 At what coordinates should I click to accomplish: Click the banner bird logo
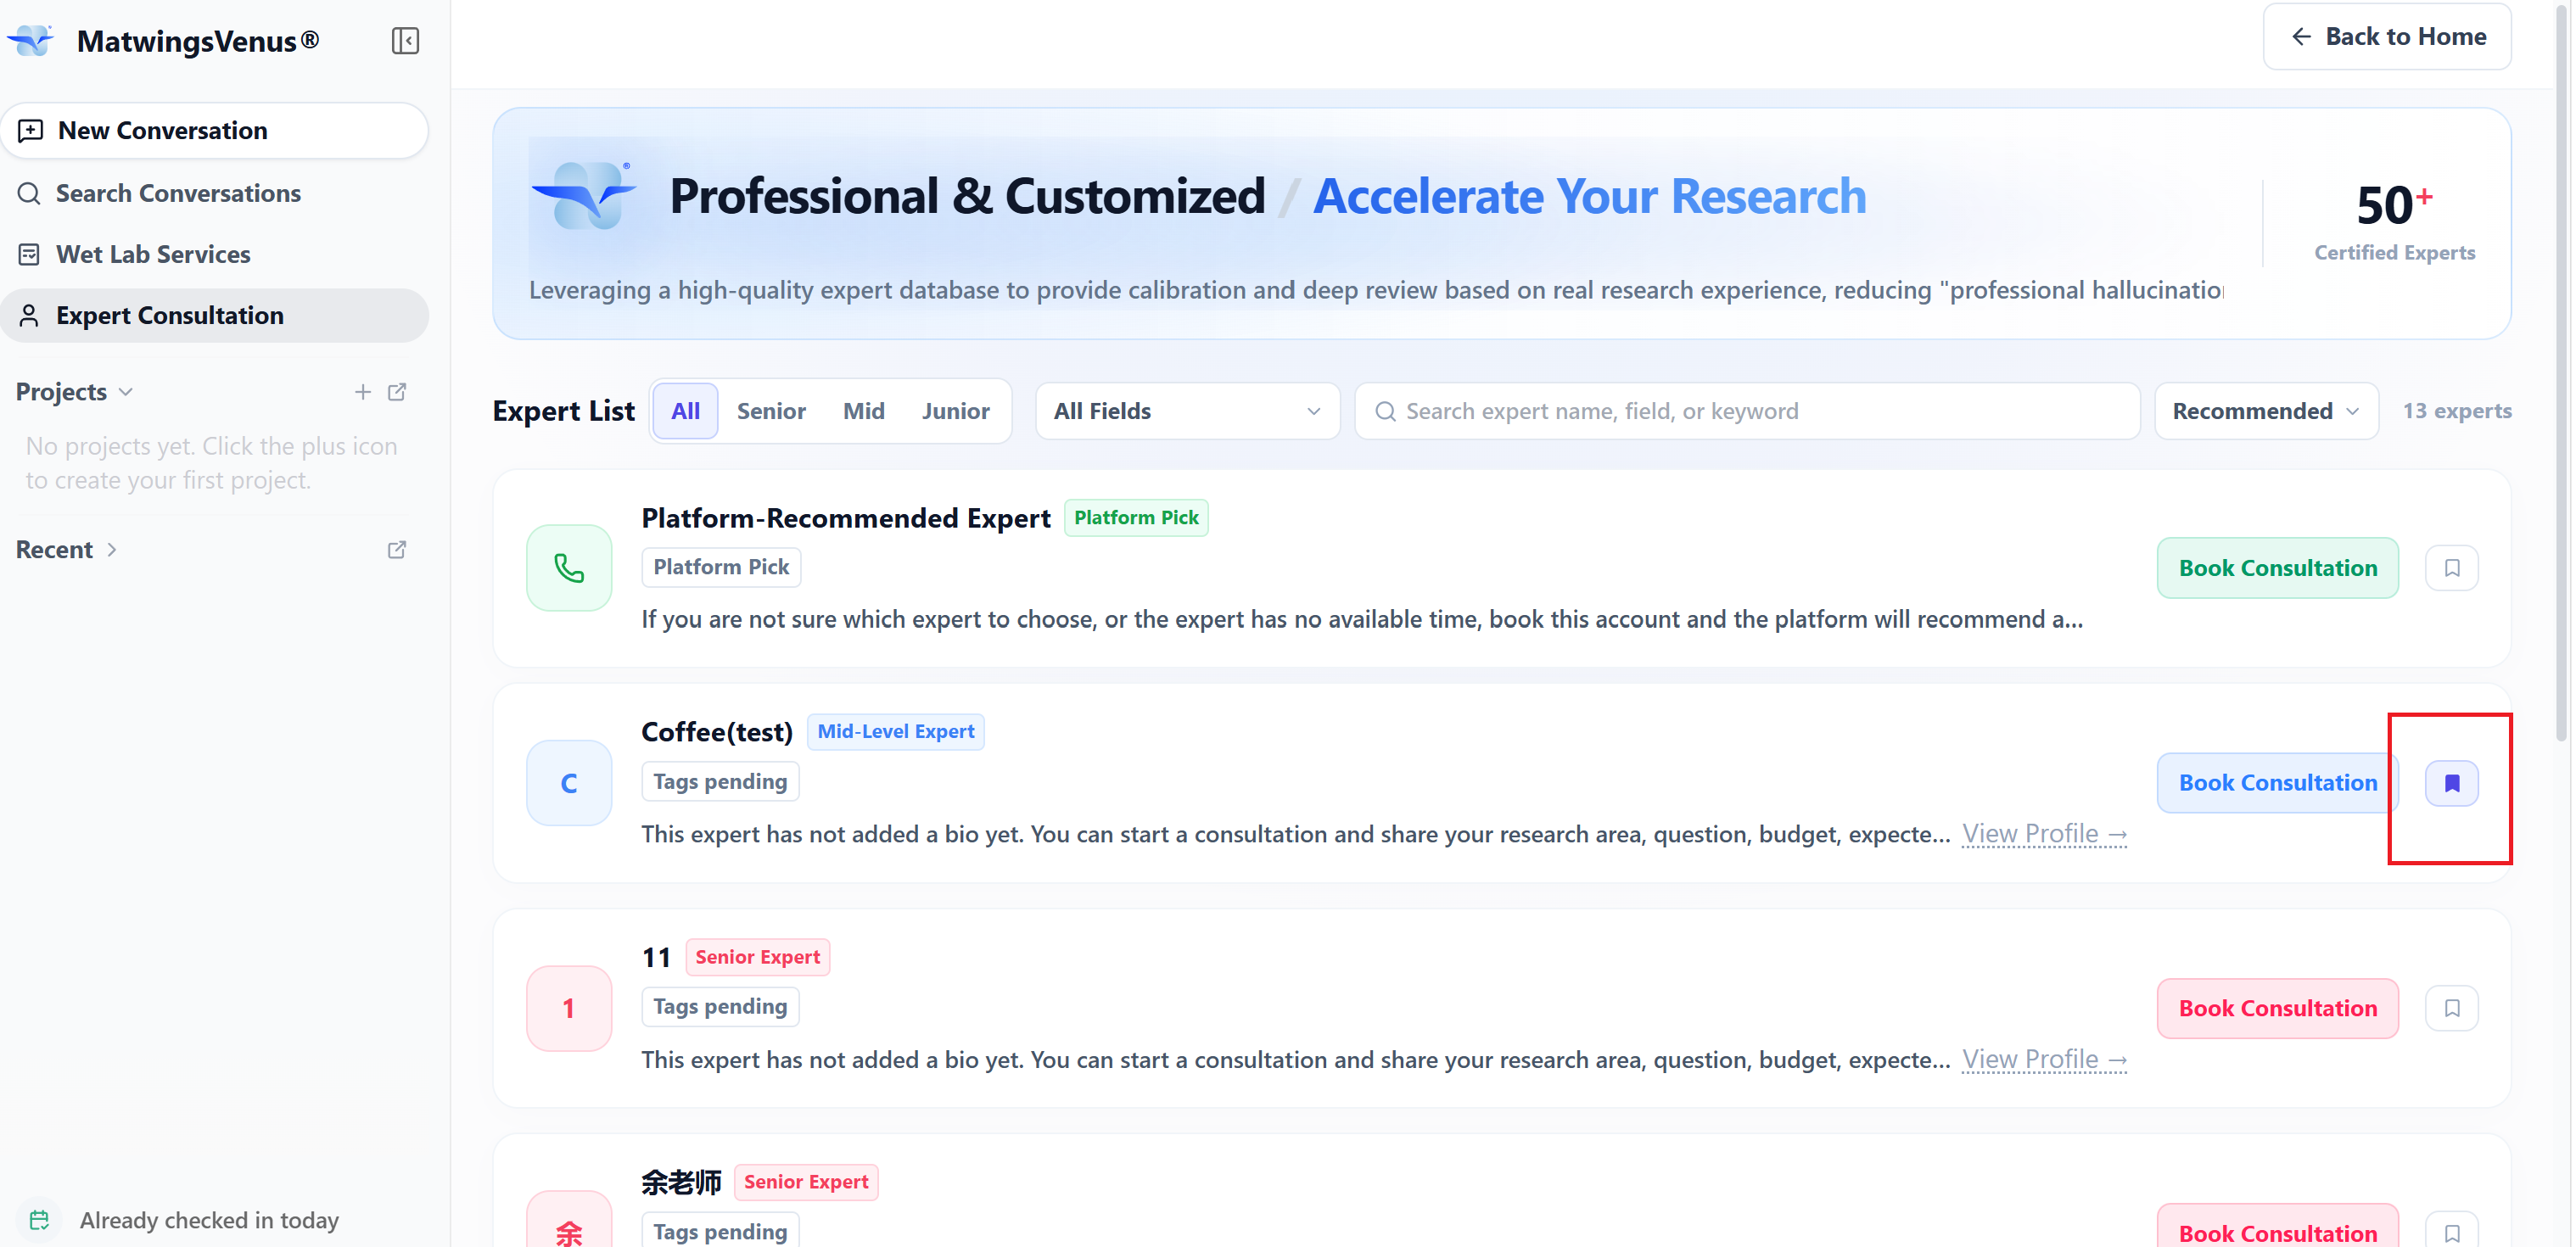pos(585,195)
